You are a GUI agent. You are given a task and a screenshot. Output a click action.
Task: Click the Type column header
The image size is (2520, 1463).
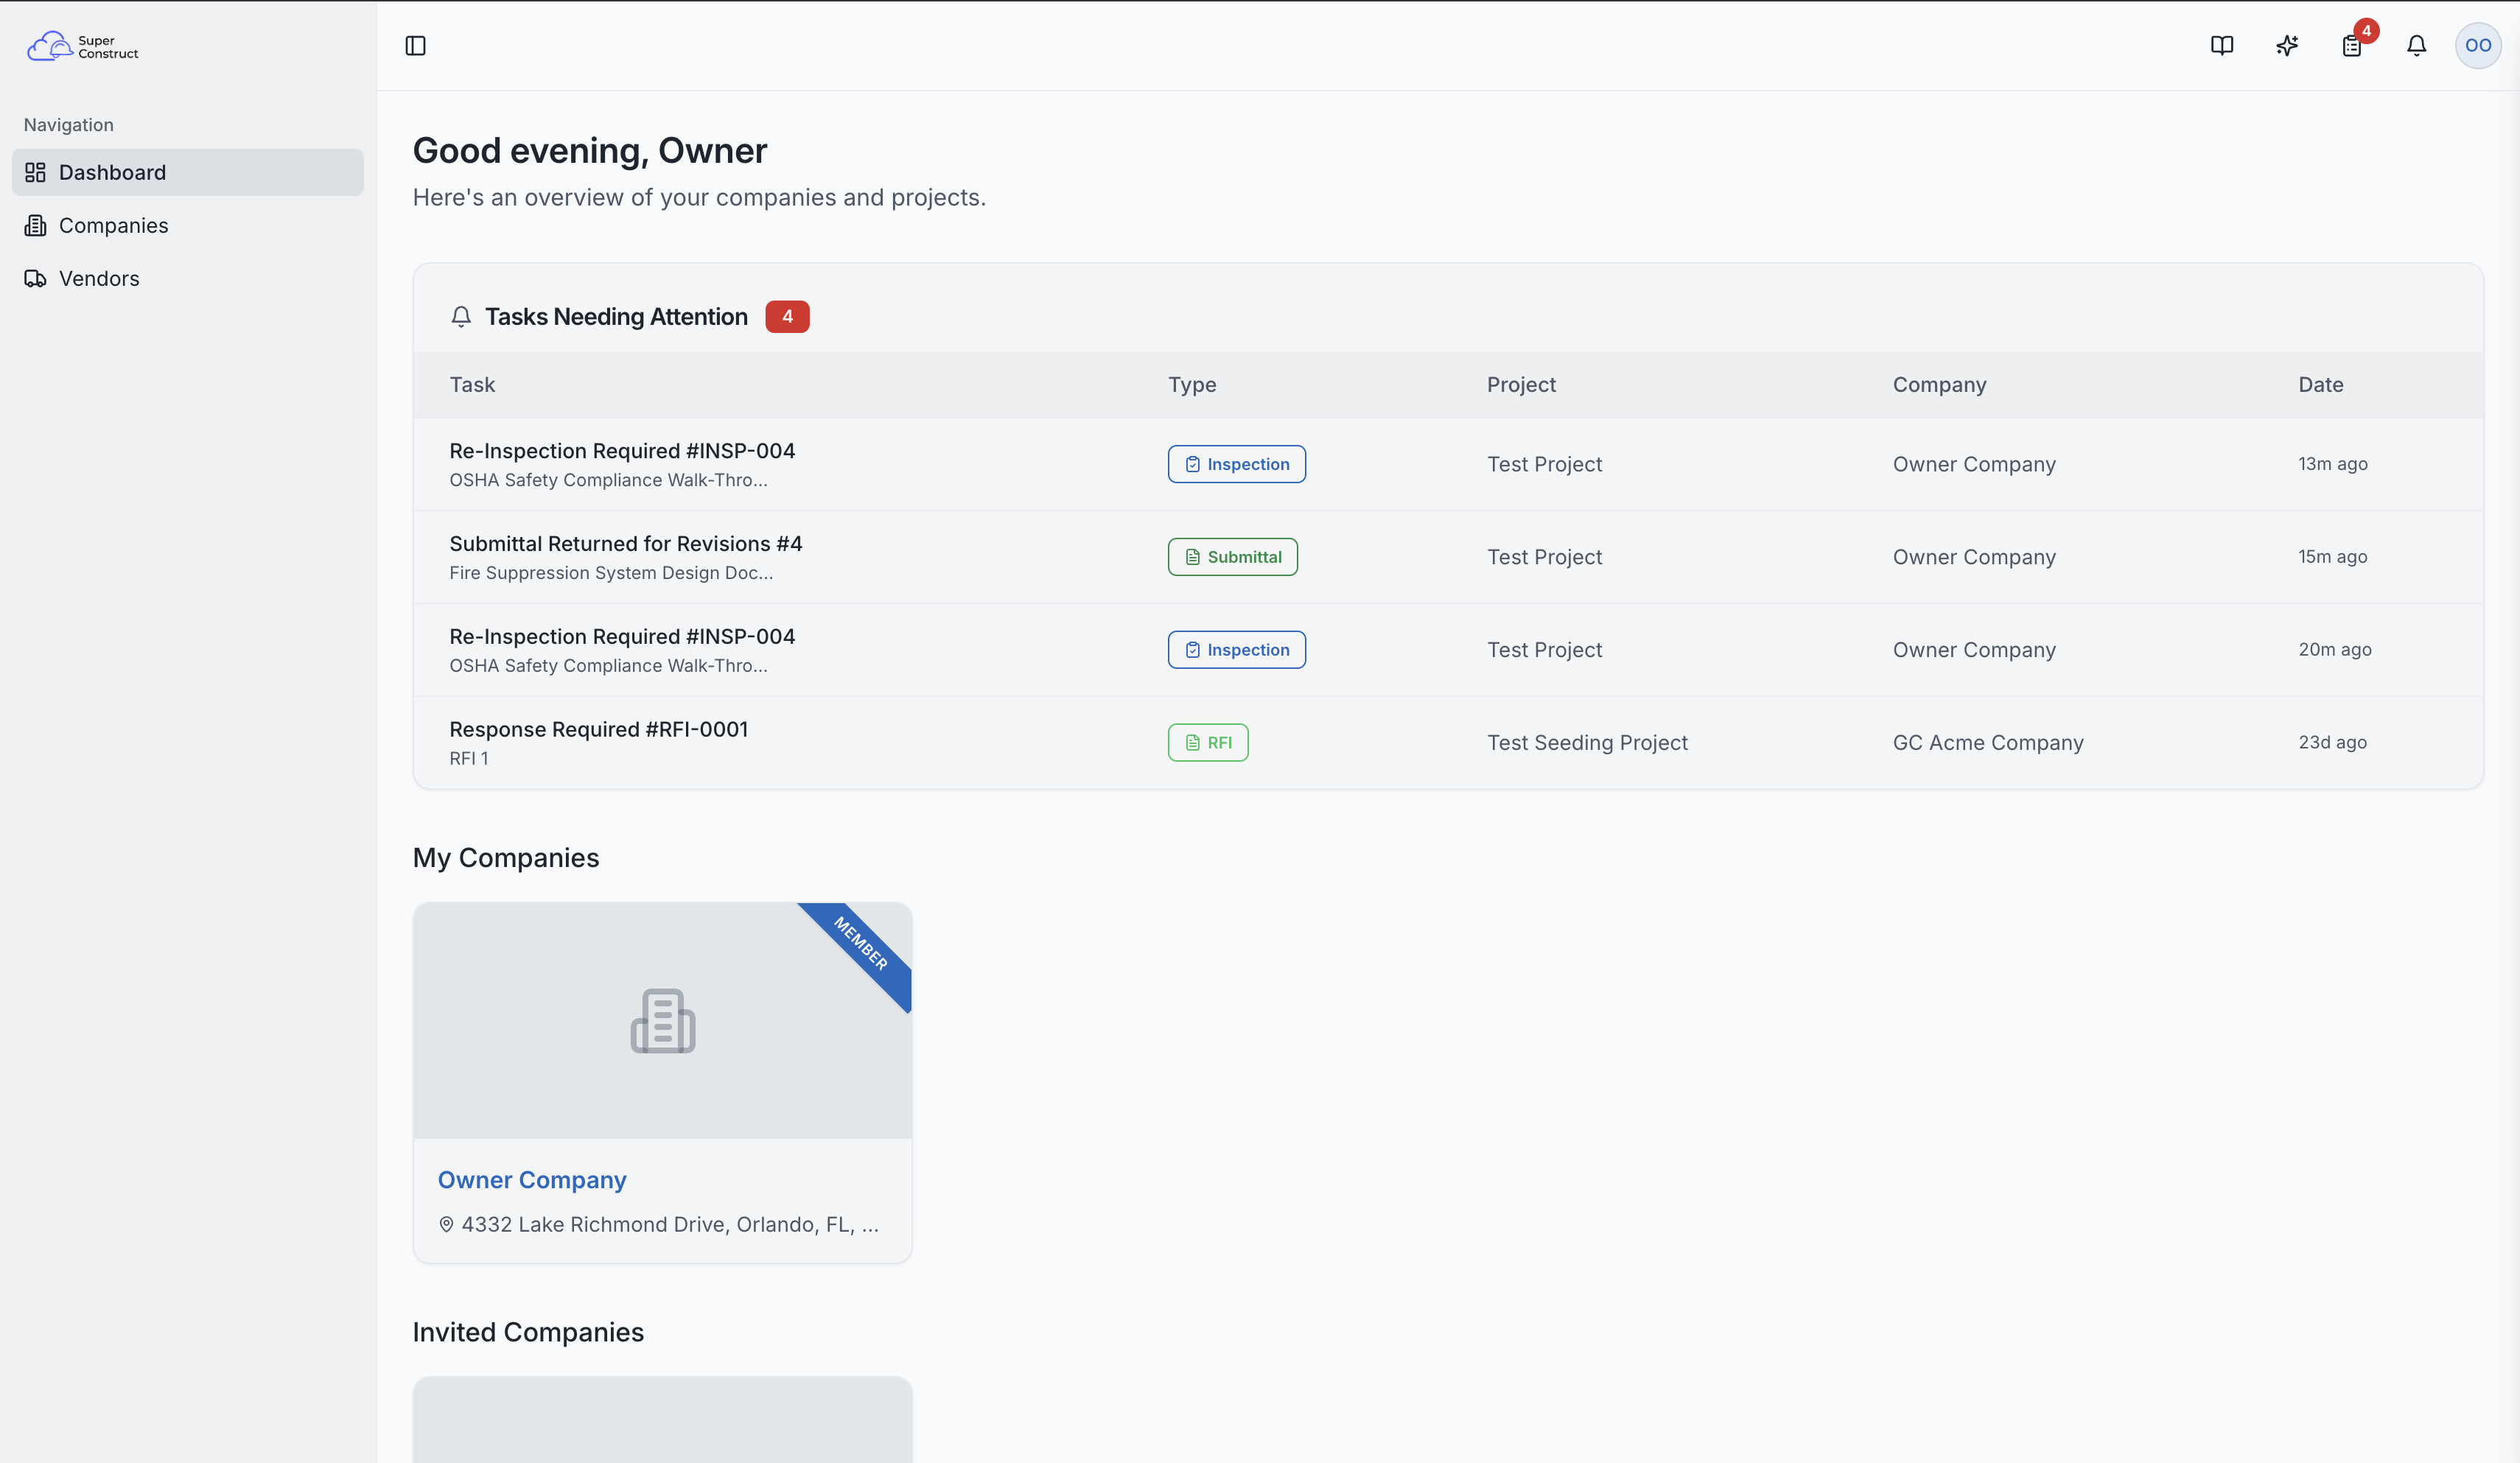click(1192, 385)
